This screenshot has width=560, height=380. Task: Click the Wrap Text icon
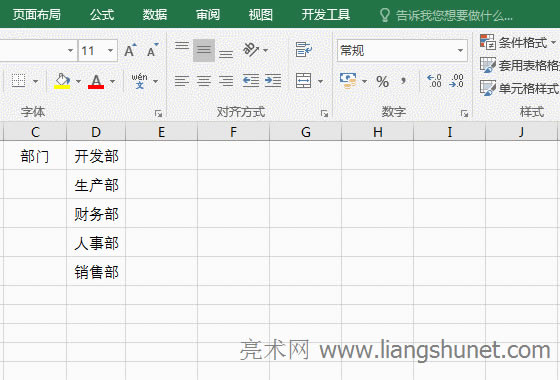pos(304,50)
